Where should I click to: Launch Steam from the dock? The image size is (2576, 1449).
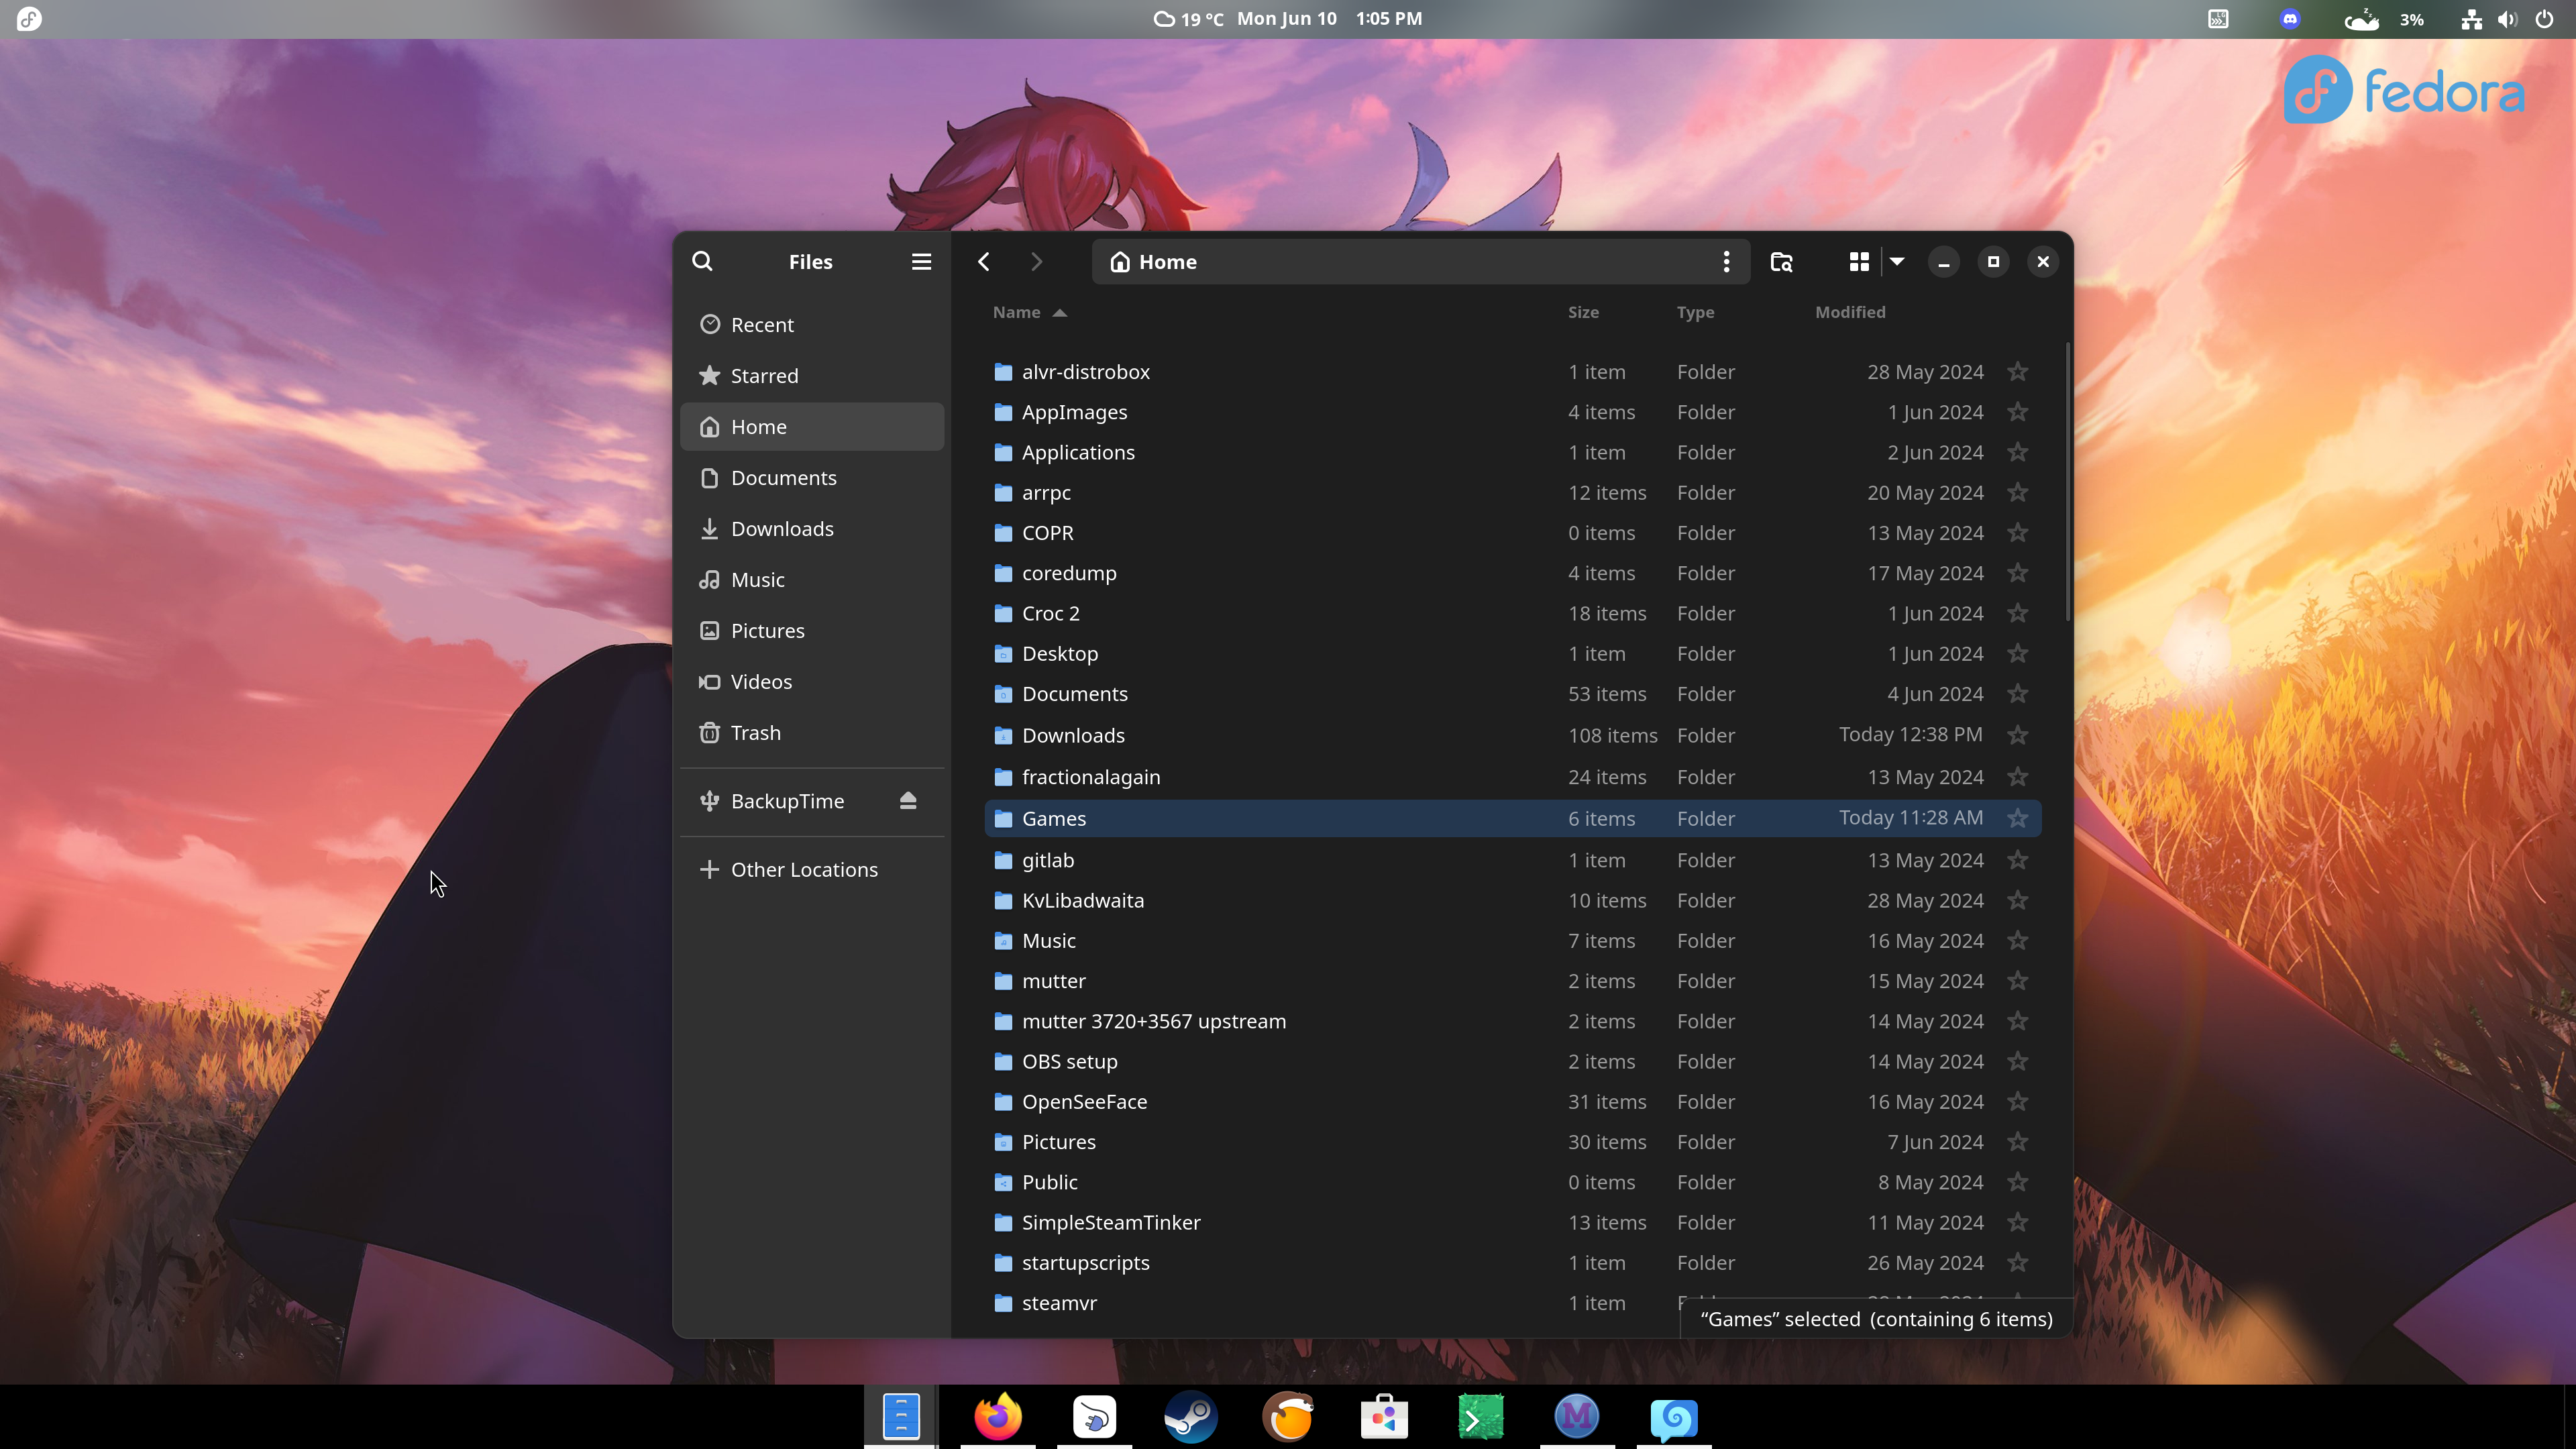coord(1190,1417)
